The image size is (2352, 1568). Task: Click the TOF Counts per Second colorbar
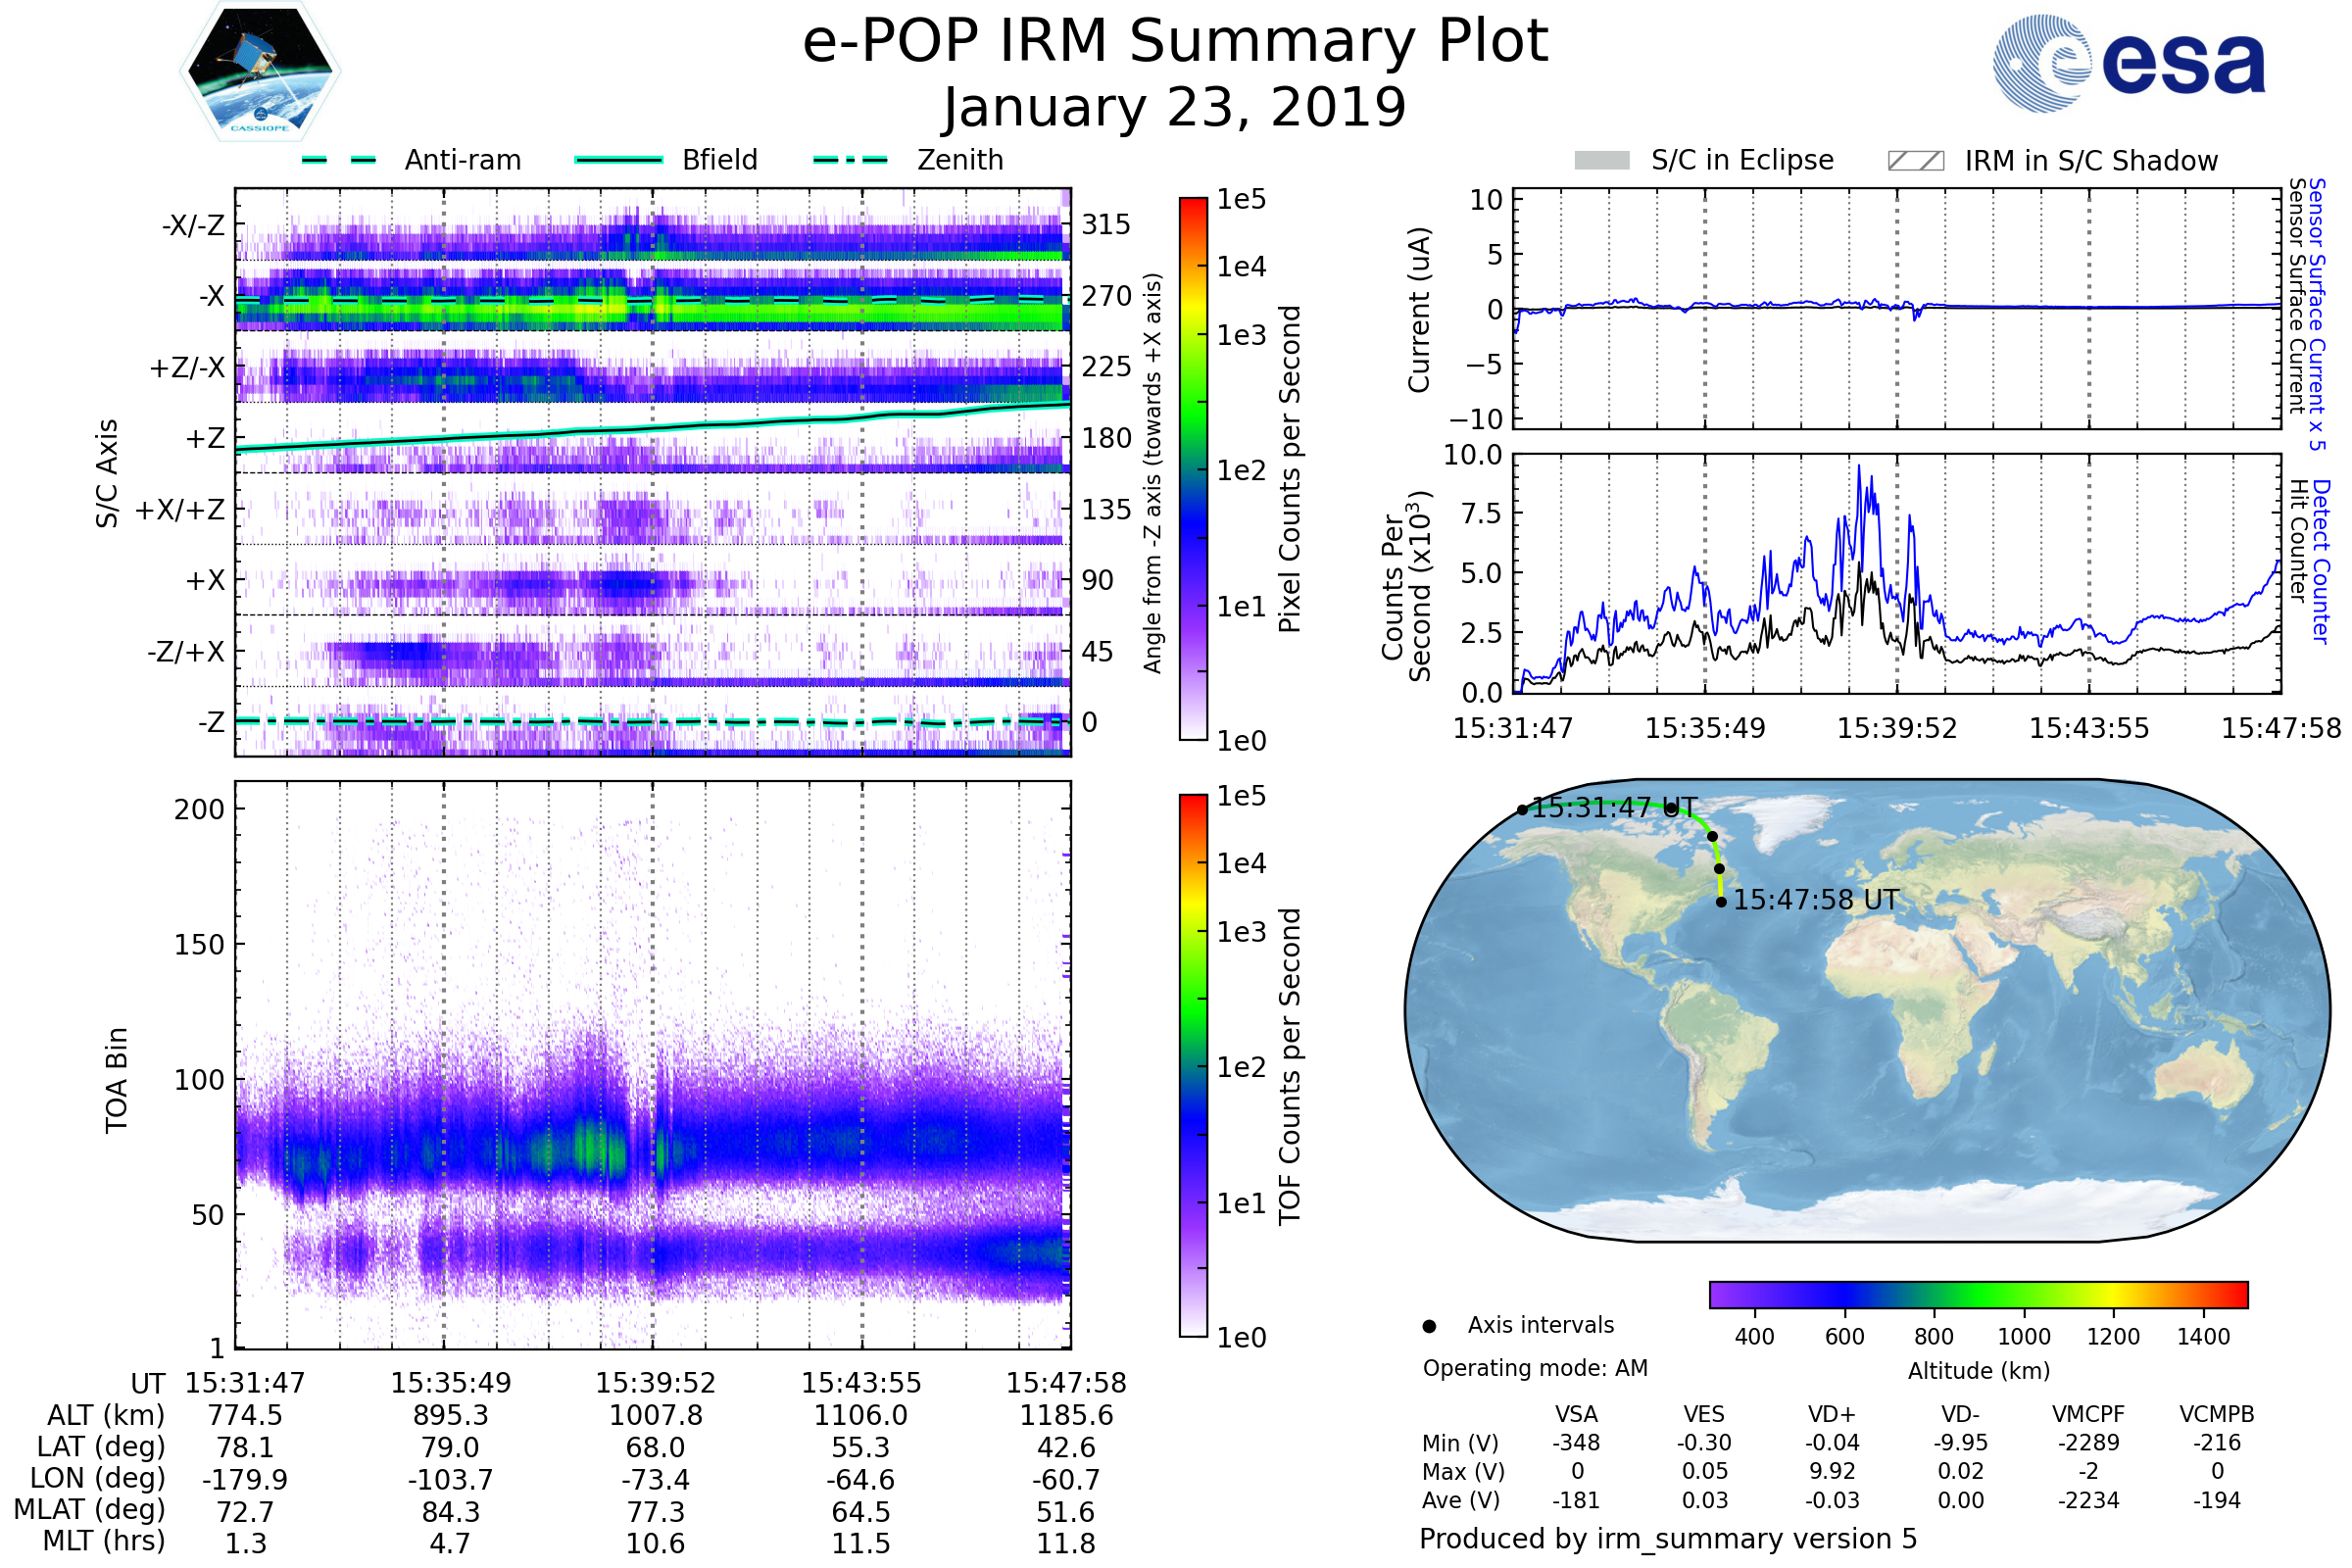[x=1193, y=1065]
